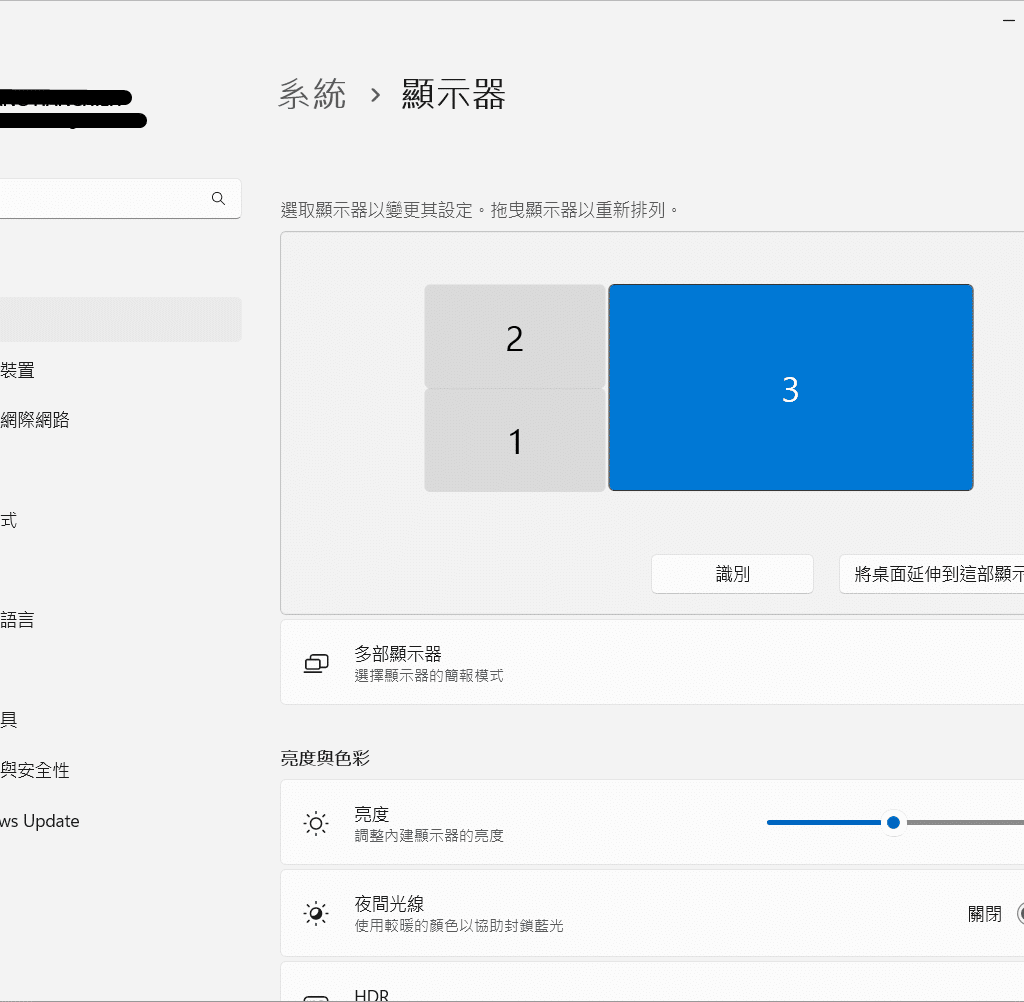
Task: Click the 亮度 brightness slider handle
Action: click(x=893, y=823)
